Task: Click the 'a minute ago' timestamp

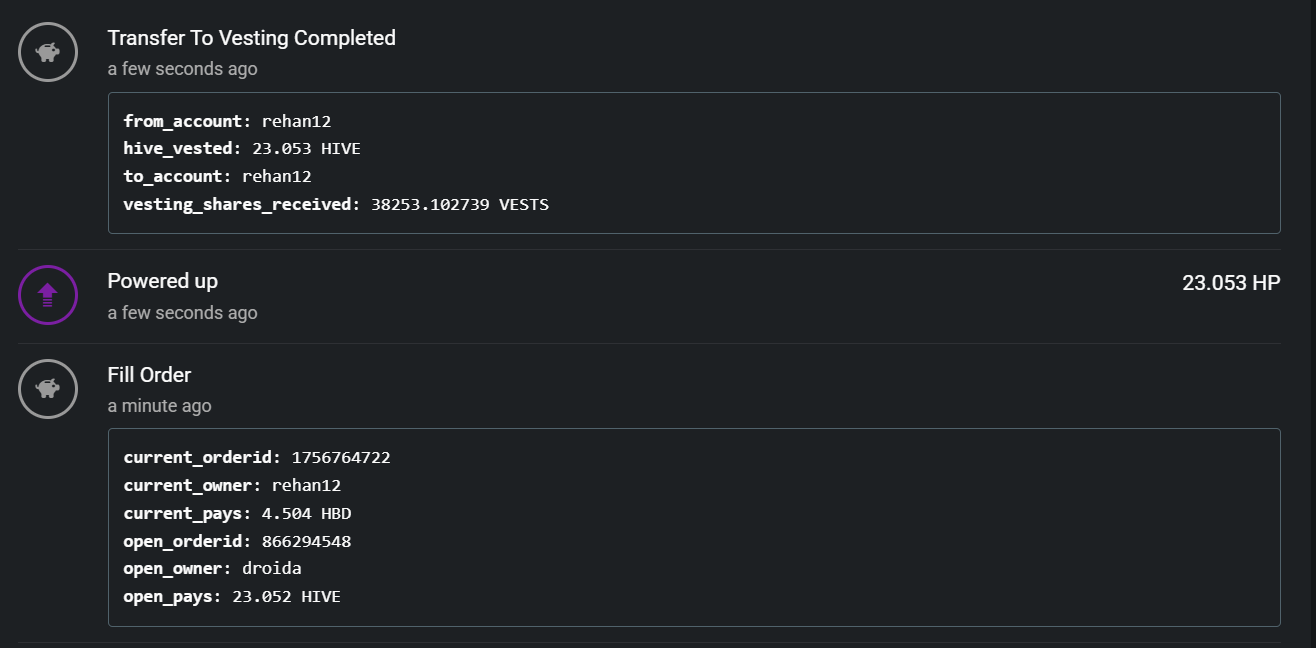Action: click(x=159, y=406)
